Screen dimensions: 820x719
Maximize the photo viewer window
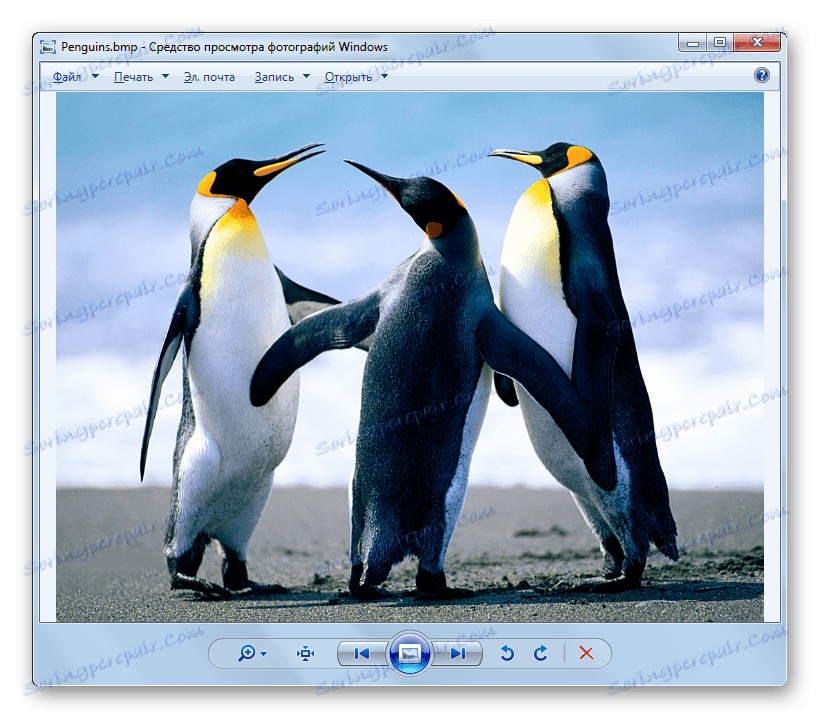point(720,43)
